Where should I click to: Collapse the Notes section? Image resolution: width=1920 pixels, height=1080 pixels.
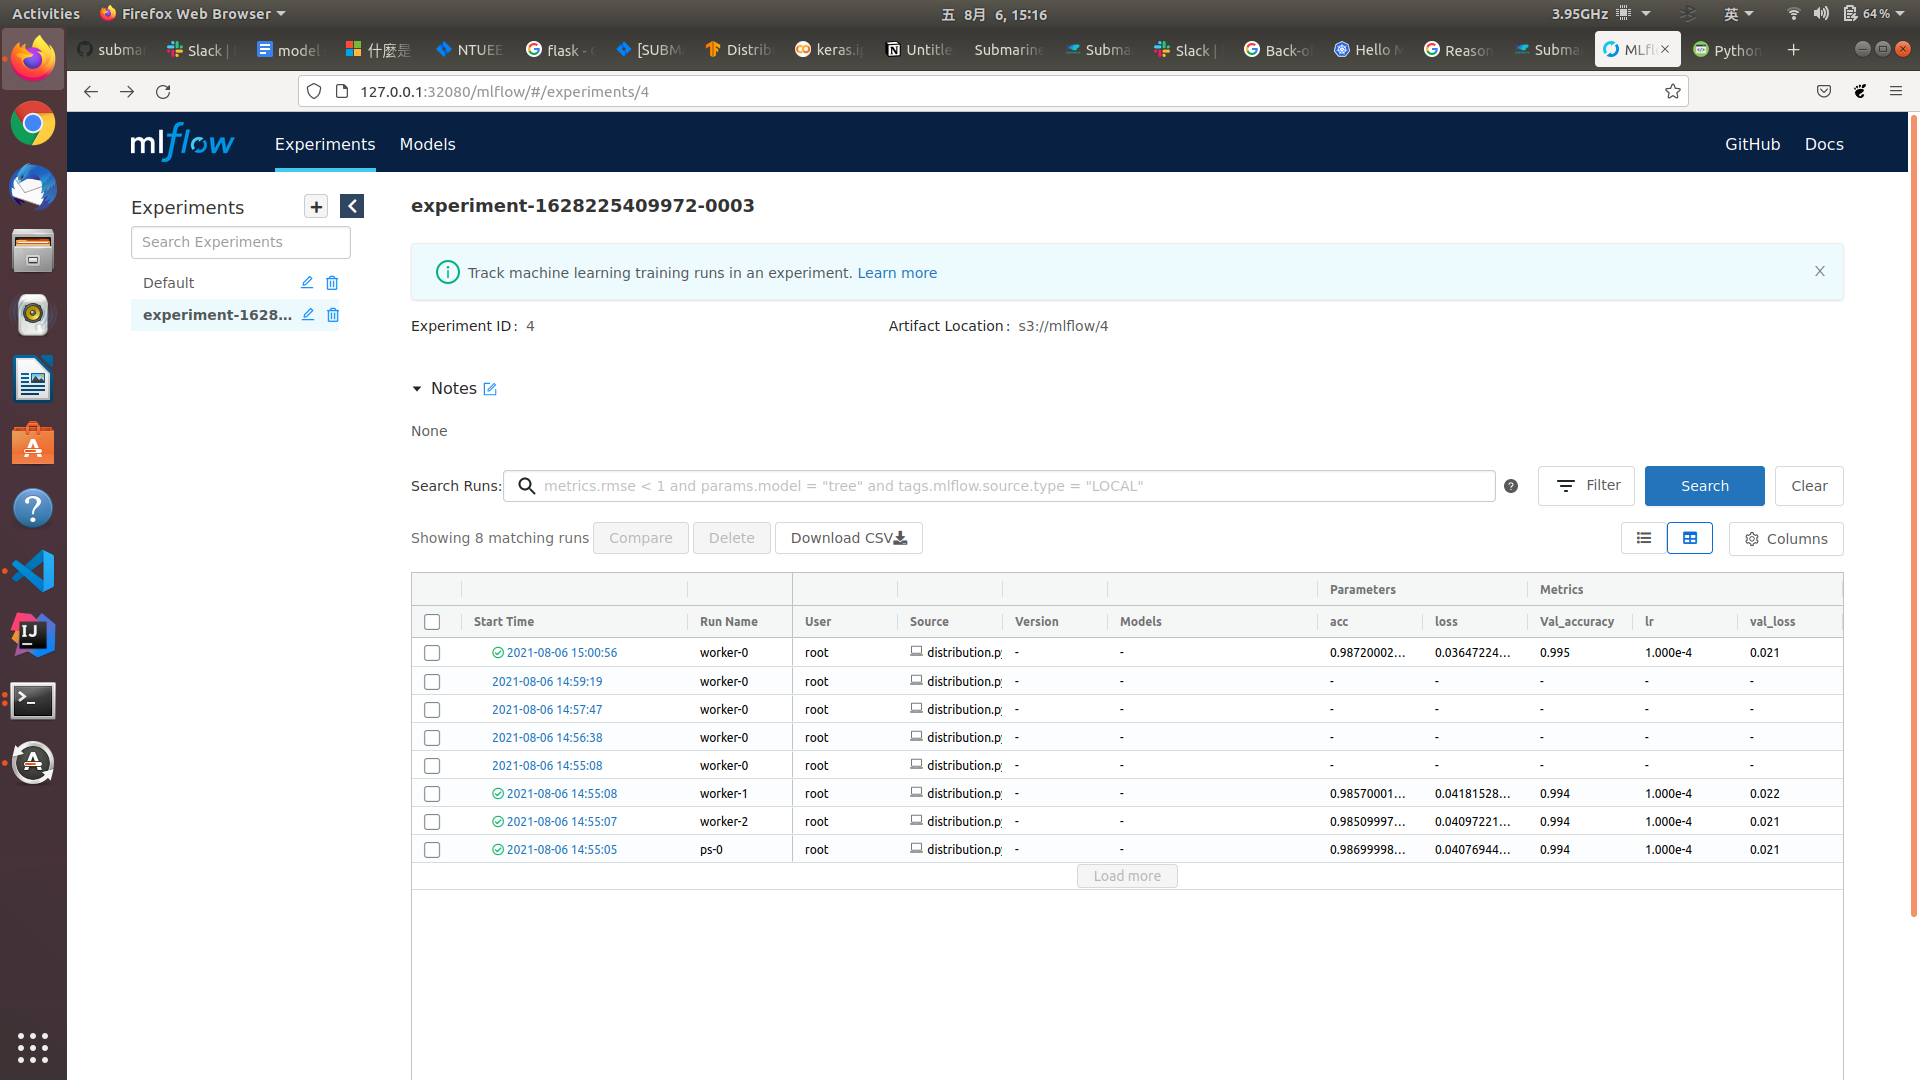(x=417, y=389)
